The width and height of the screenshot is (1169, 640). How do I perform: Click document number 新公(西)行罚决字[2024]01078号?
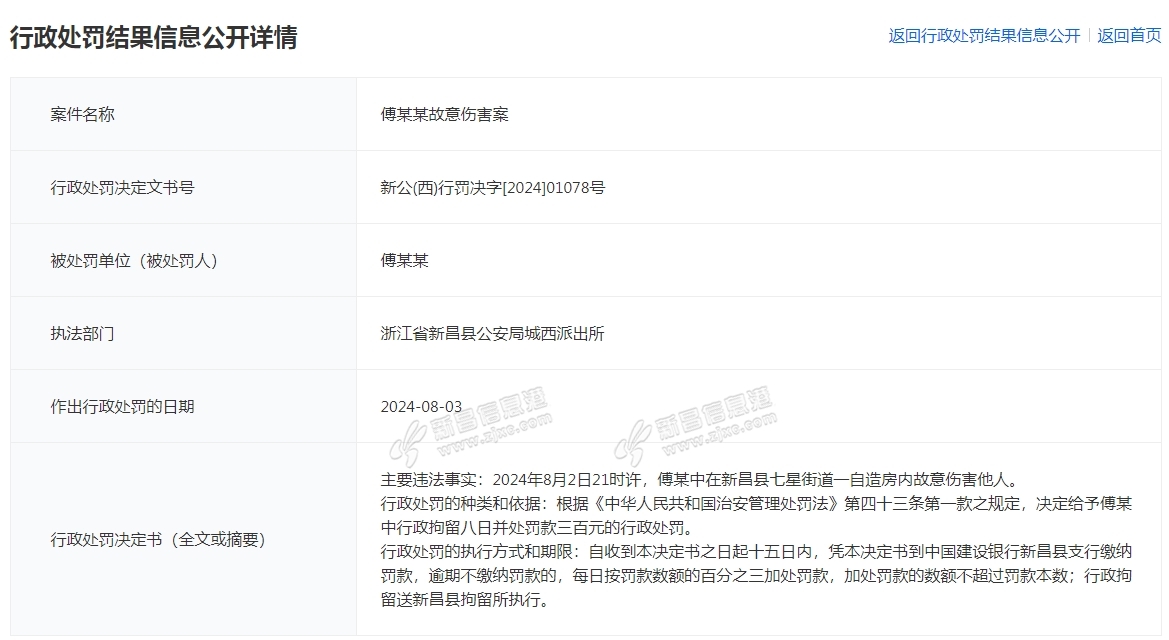(493, 187)
